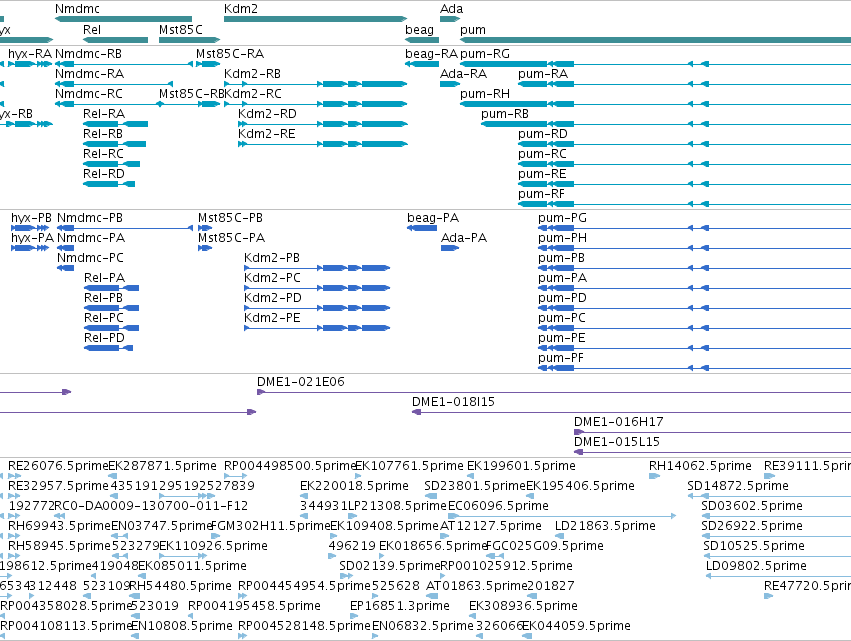The image size is (851, 641).
Task: Select EST RP004195458.5prime
Action: point(192,617)
